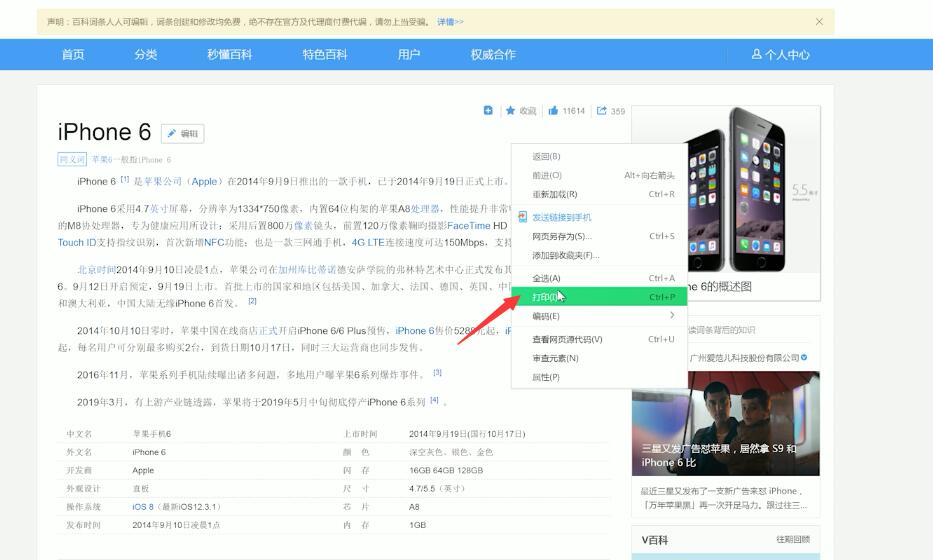This screenshot has width=933, height=560.
Task: Select 查看网页源代码(V) in the context menu
Action: point(599,339)
